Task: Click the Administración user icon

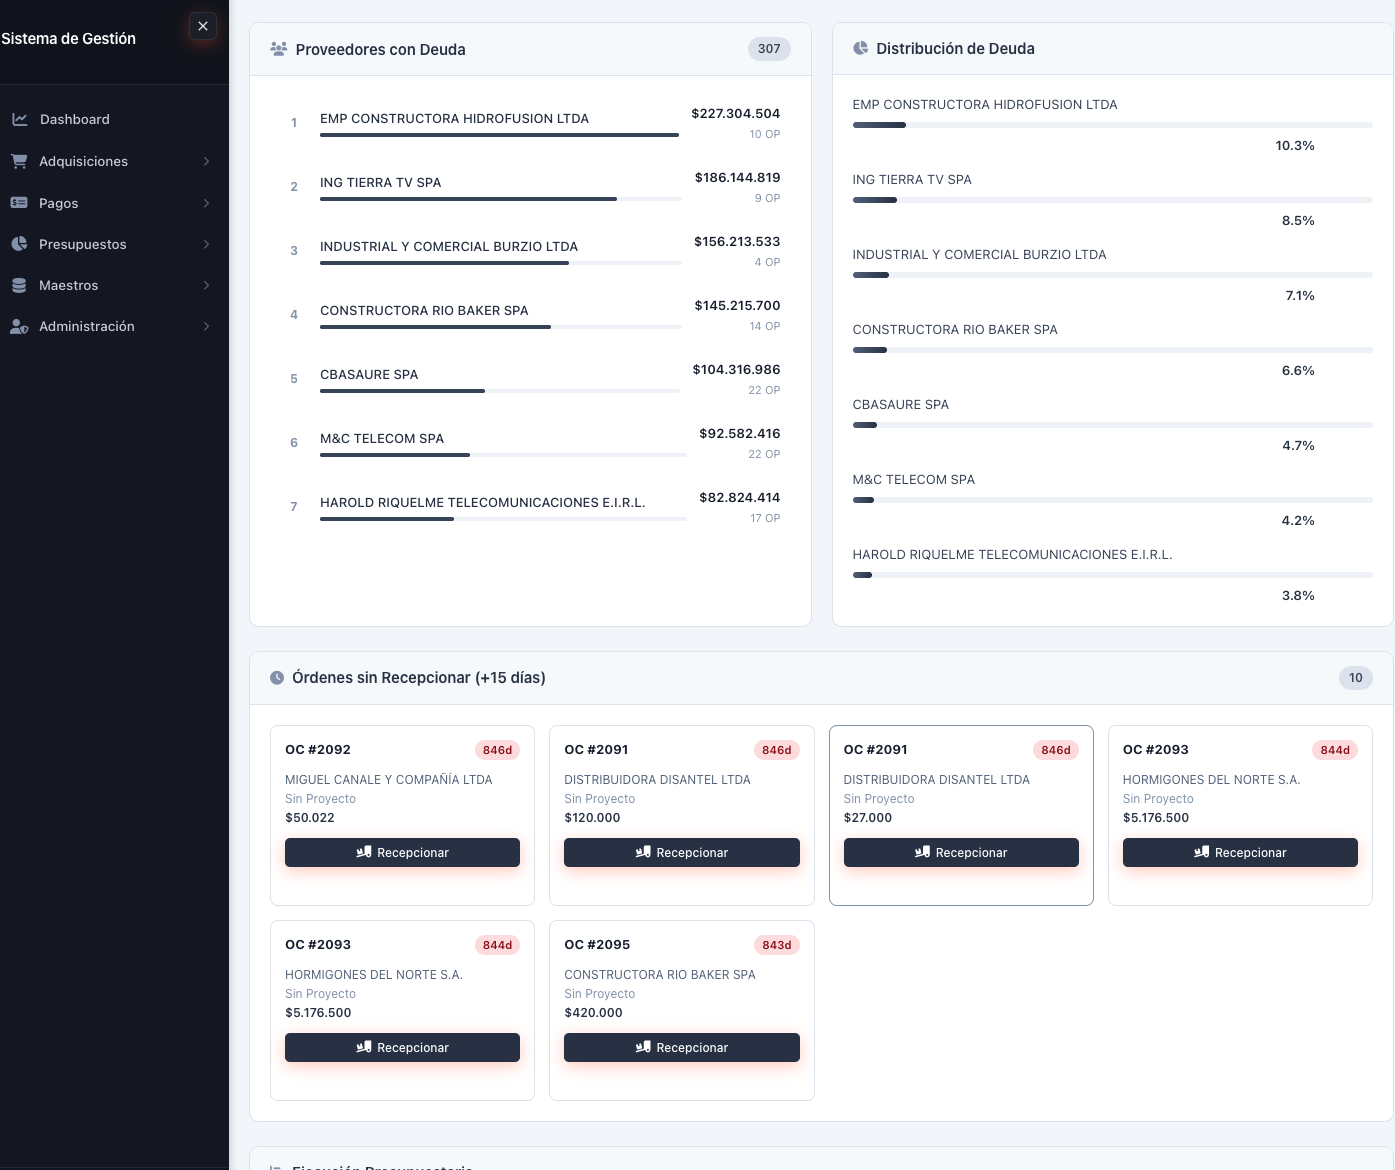Action: pyautogui.click(x=19, y=326)
